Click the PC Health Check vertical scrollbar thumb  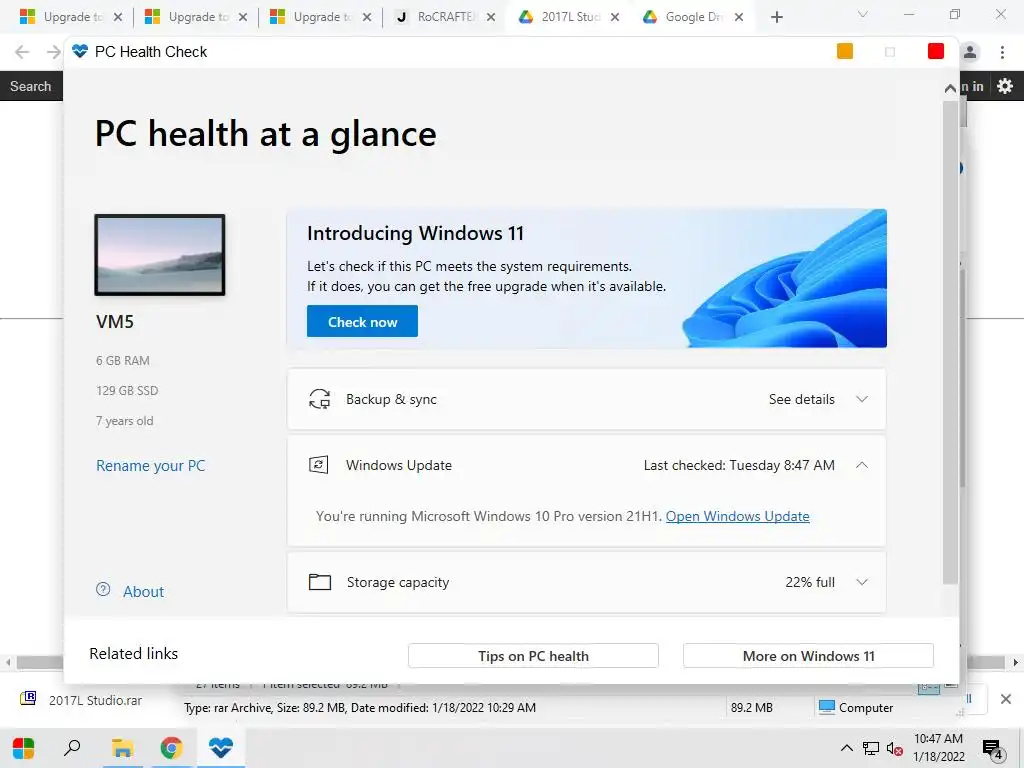click(950, 340)
